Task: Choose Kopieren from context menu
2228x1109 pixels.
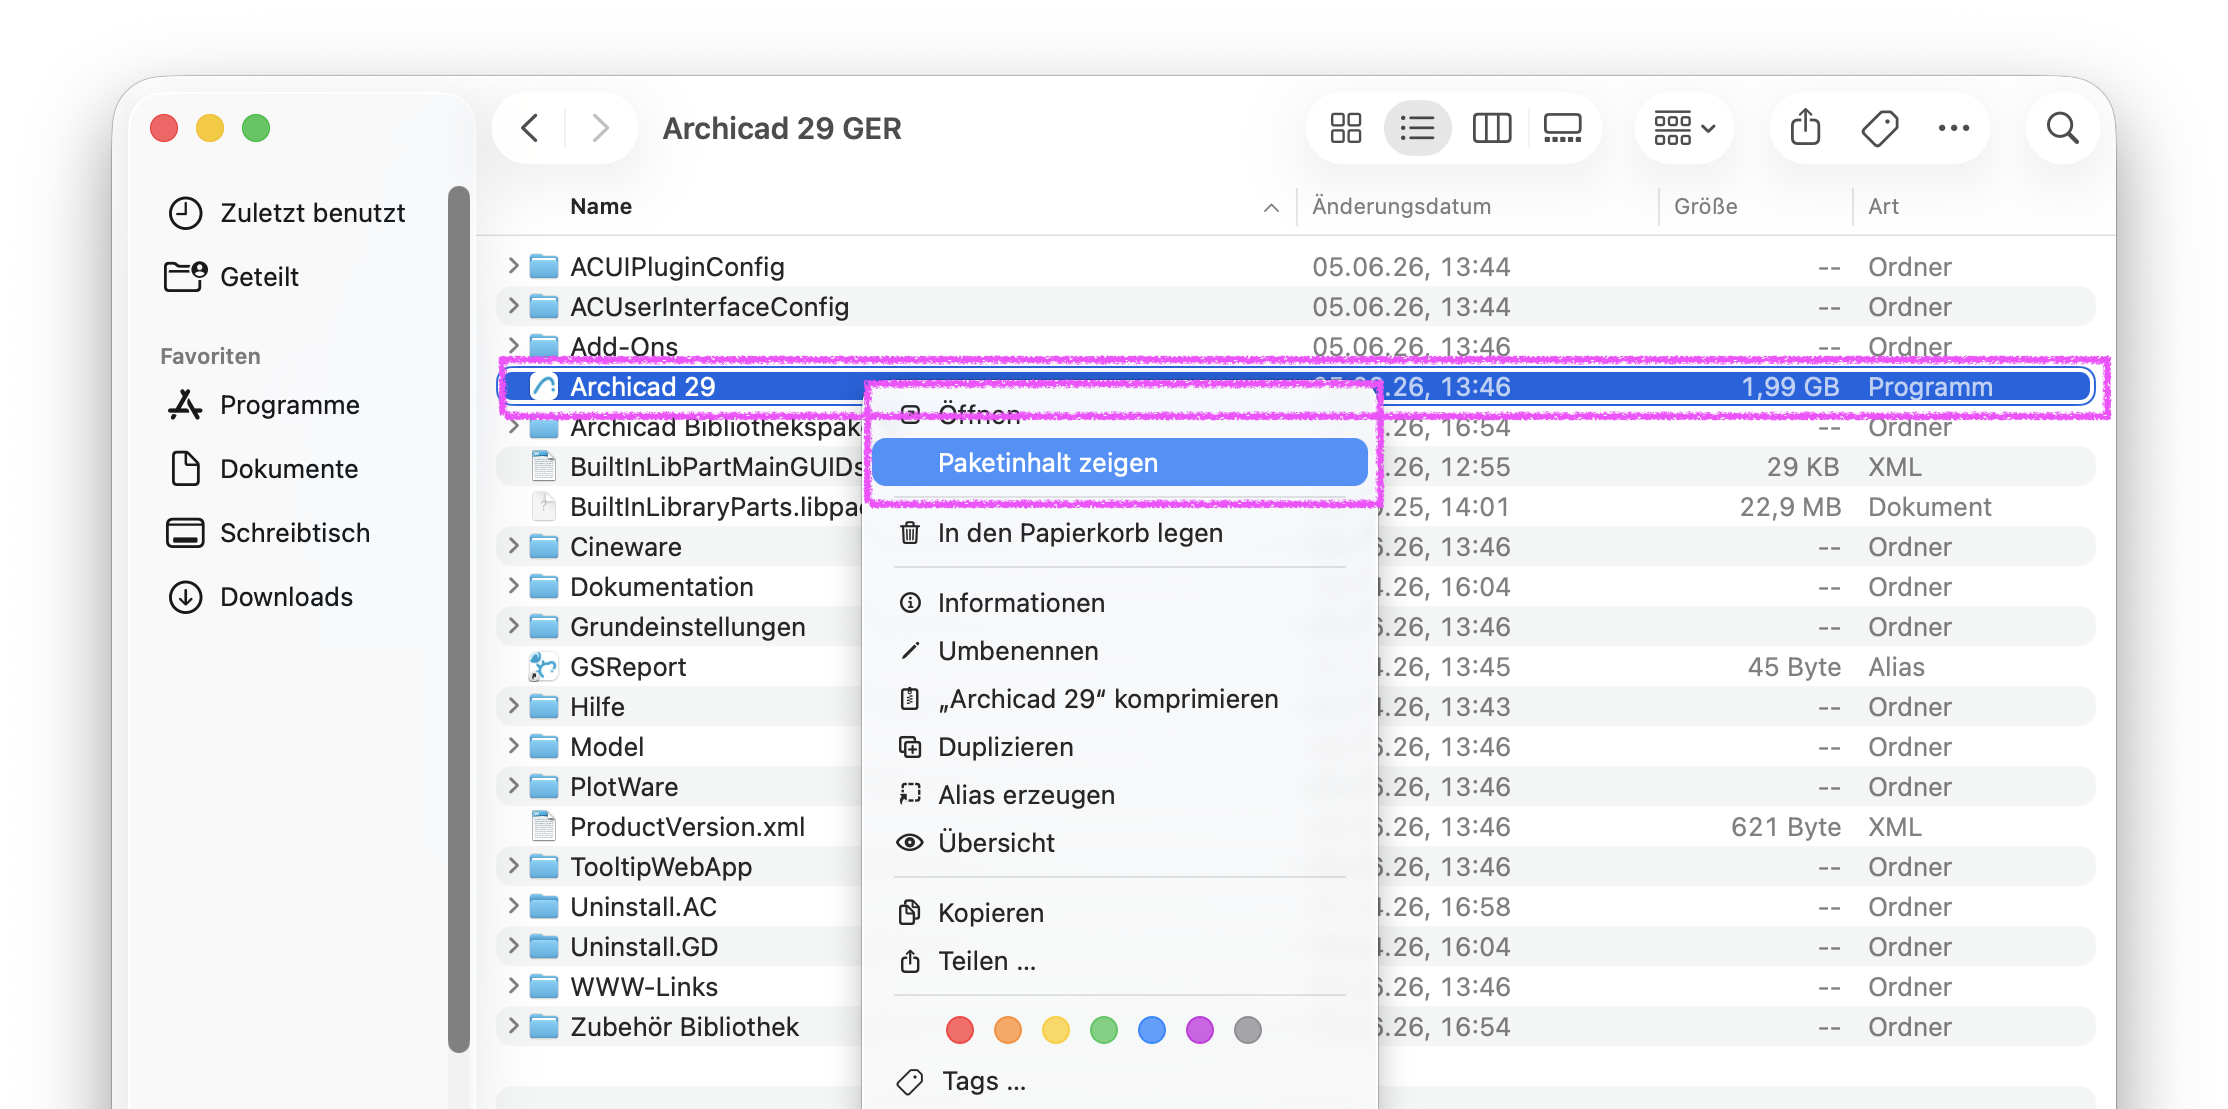Action: pyautogui.click(x=1120, y=913)
